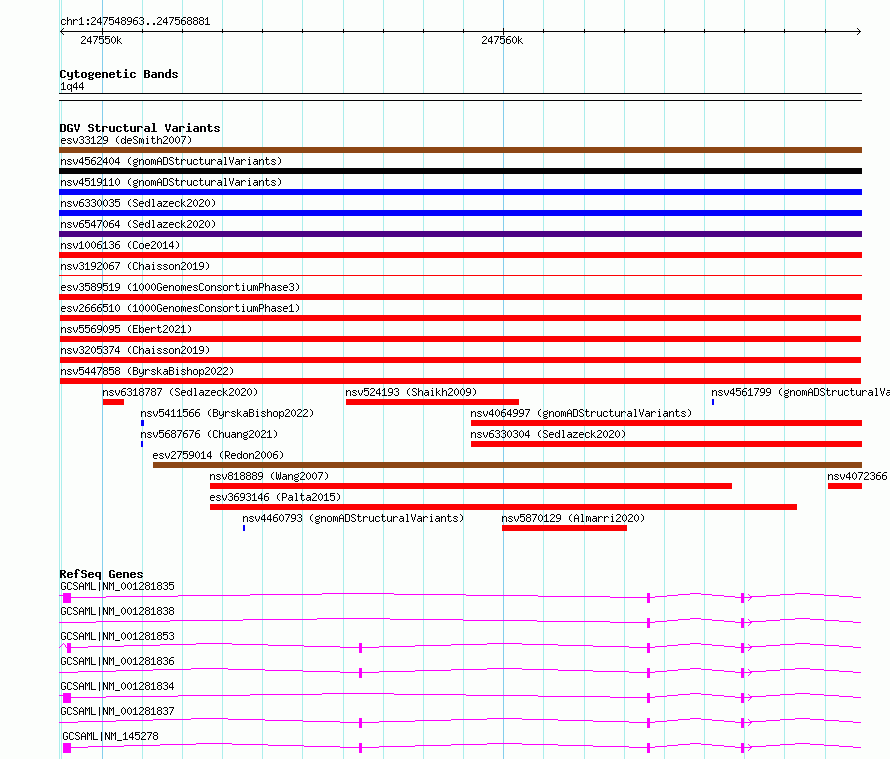Click the first exon of GCSAML NM_001281835
The width and height of the screenshot is (890, 759).
pyautogui.click(x=67, y=598)
